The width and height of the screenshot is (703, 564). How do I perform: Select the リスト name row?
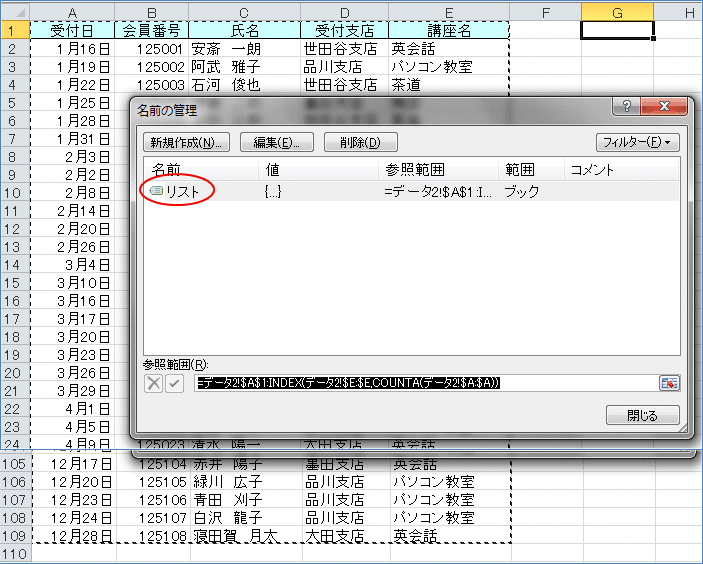(x=411, y=191)
